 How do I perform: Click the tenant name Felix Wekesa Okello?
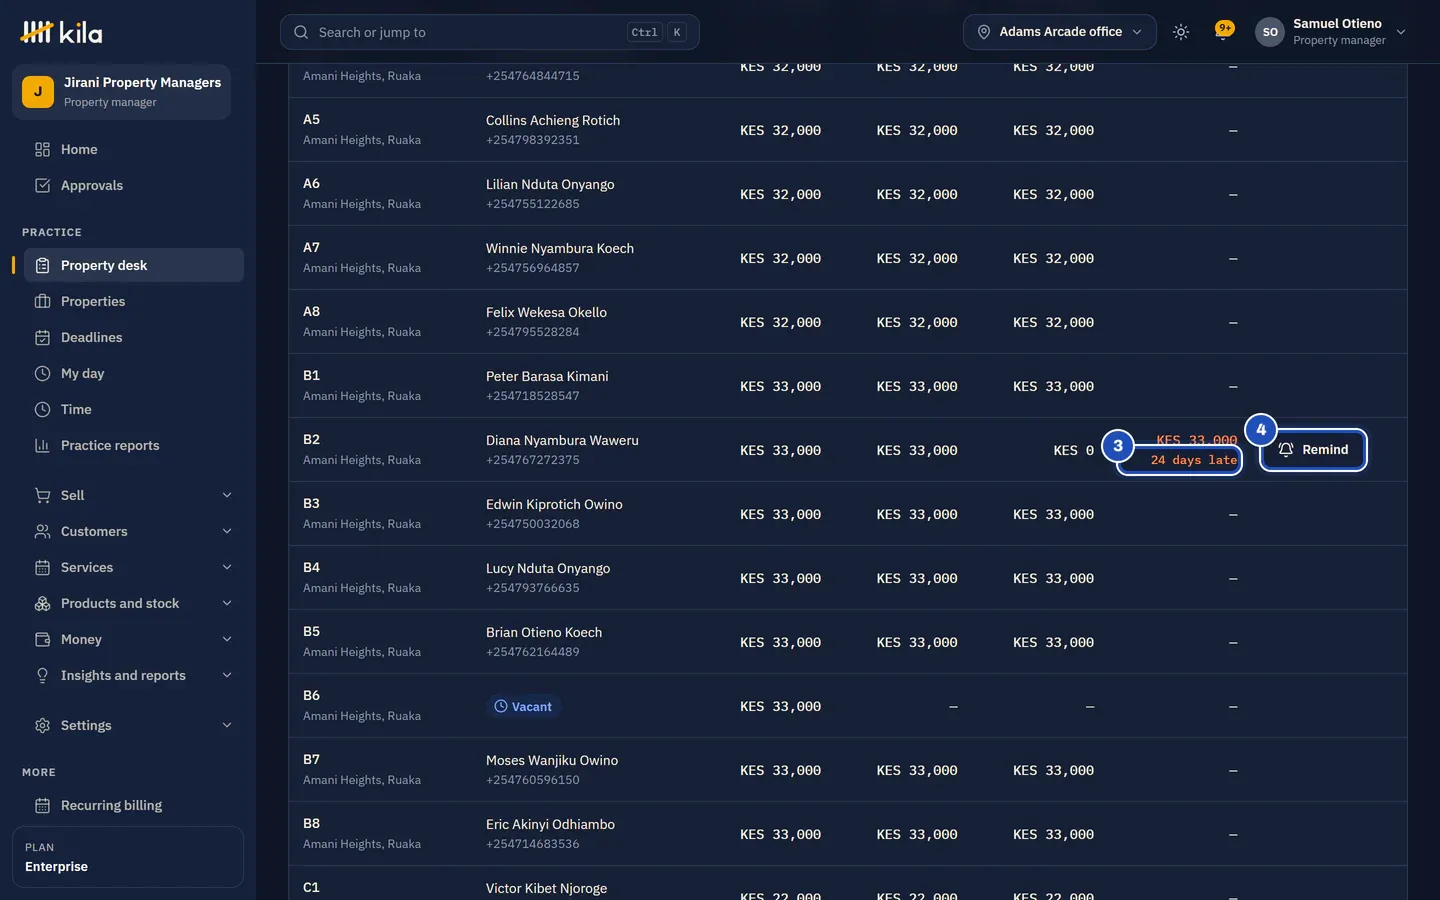point(546,312)
